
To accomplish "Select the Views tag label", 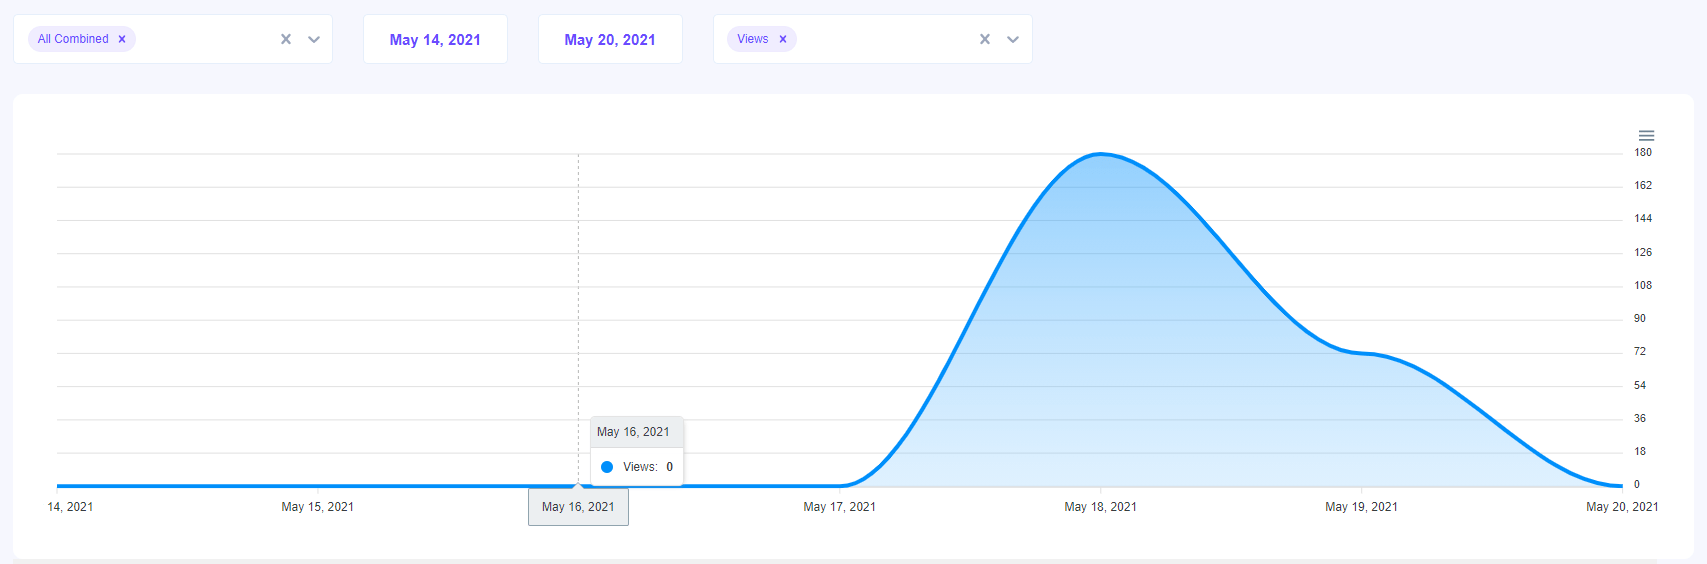I will [x=752, y=39].
